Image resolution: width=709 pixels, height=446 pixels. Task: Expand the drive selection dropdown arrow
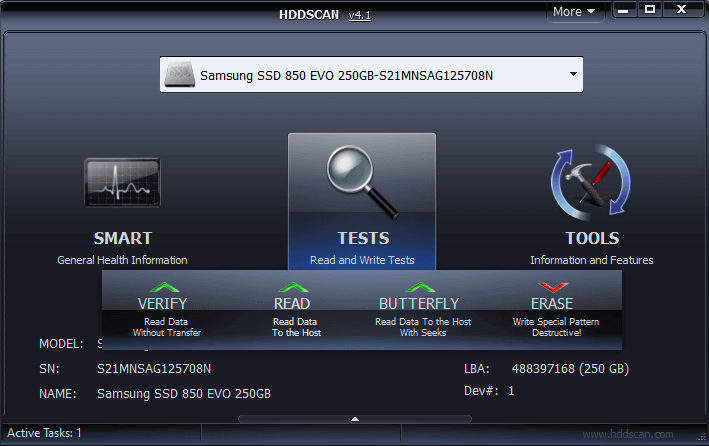tap(573, 74)
